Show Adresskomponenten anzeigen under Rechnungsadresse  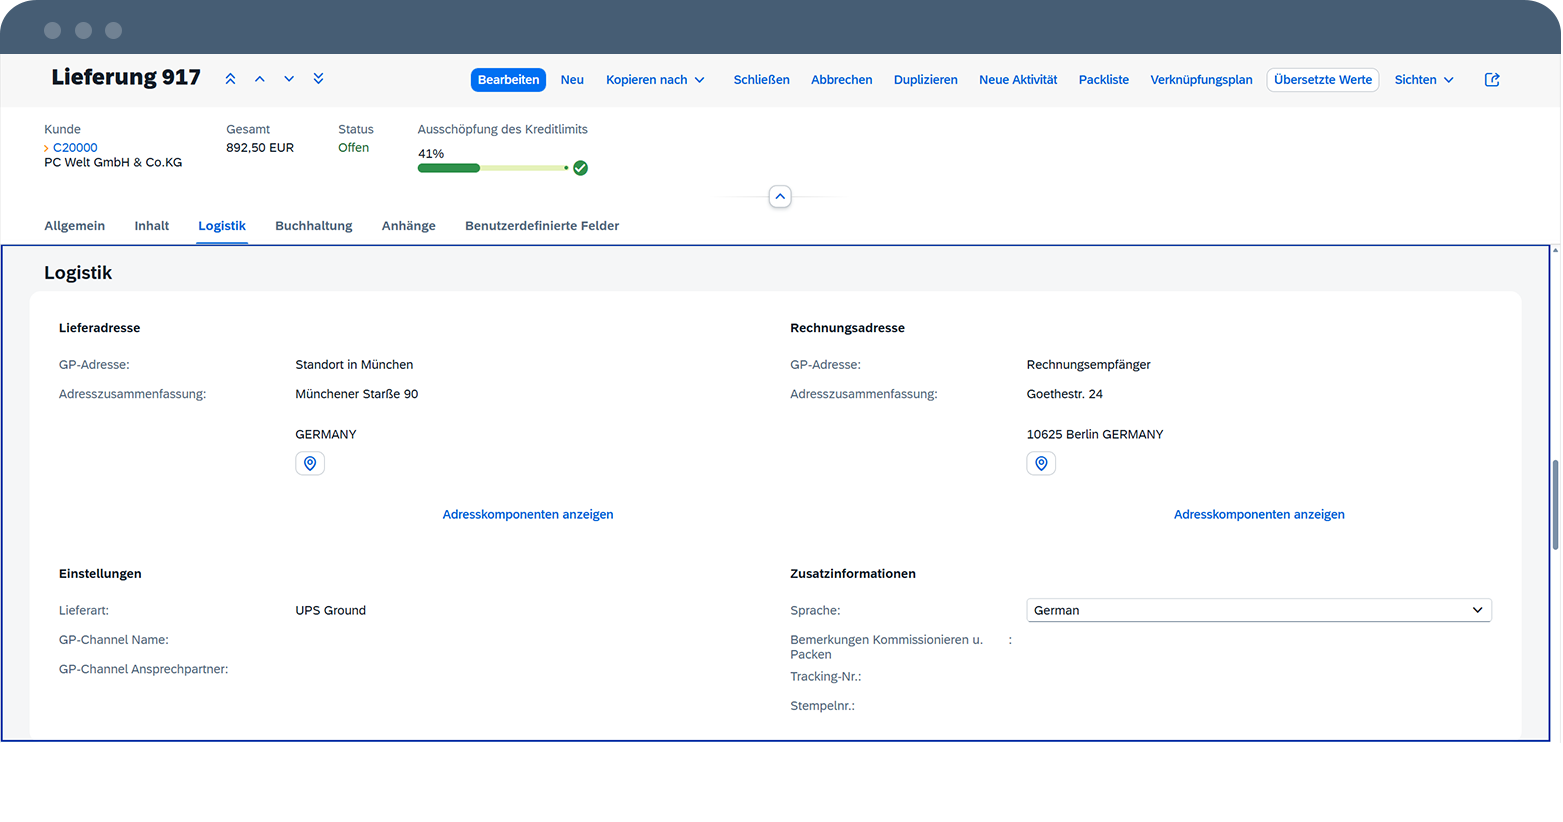1259,515
